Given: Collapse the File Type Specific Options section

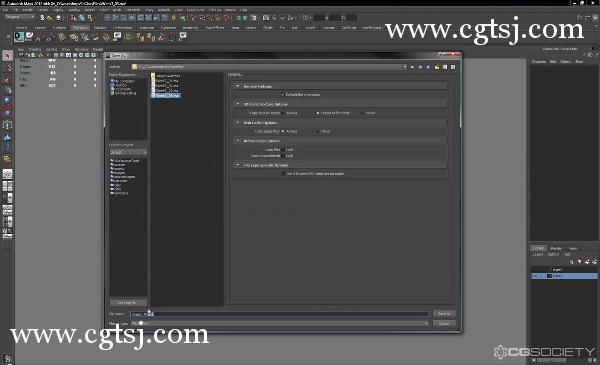Looking at the screenshot, I should 238,165.
